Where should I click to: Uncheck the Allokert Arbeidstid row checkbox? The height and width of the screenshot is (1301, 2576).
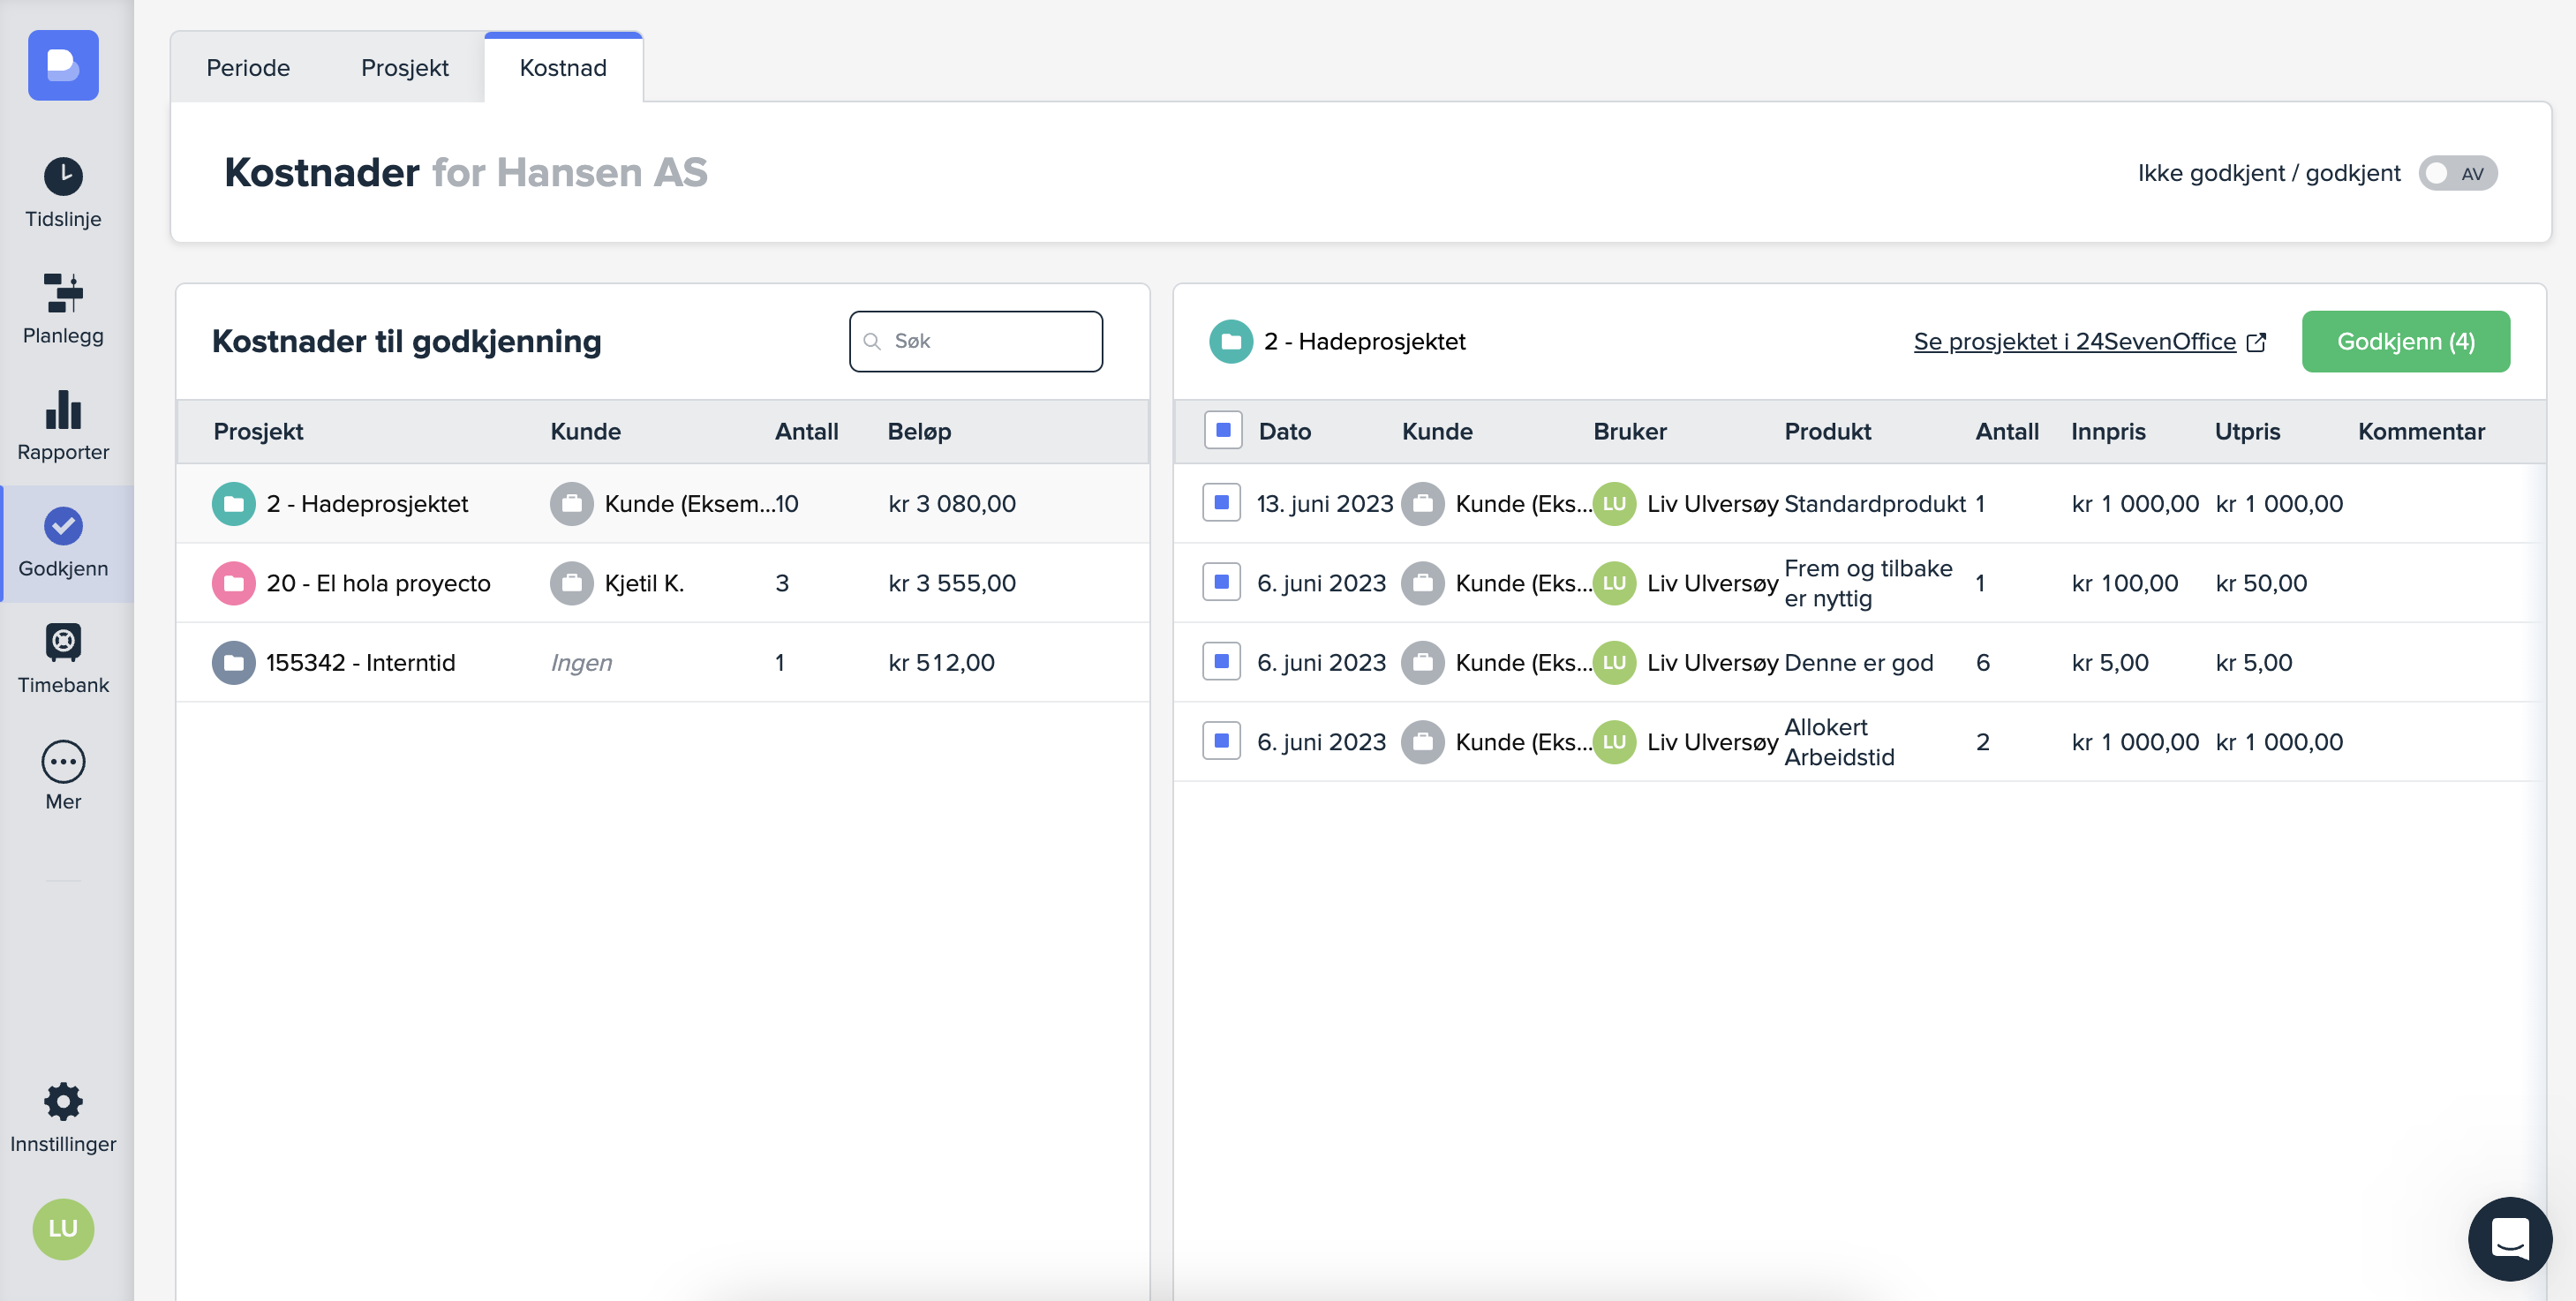1221,741
